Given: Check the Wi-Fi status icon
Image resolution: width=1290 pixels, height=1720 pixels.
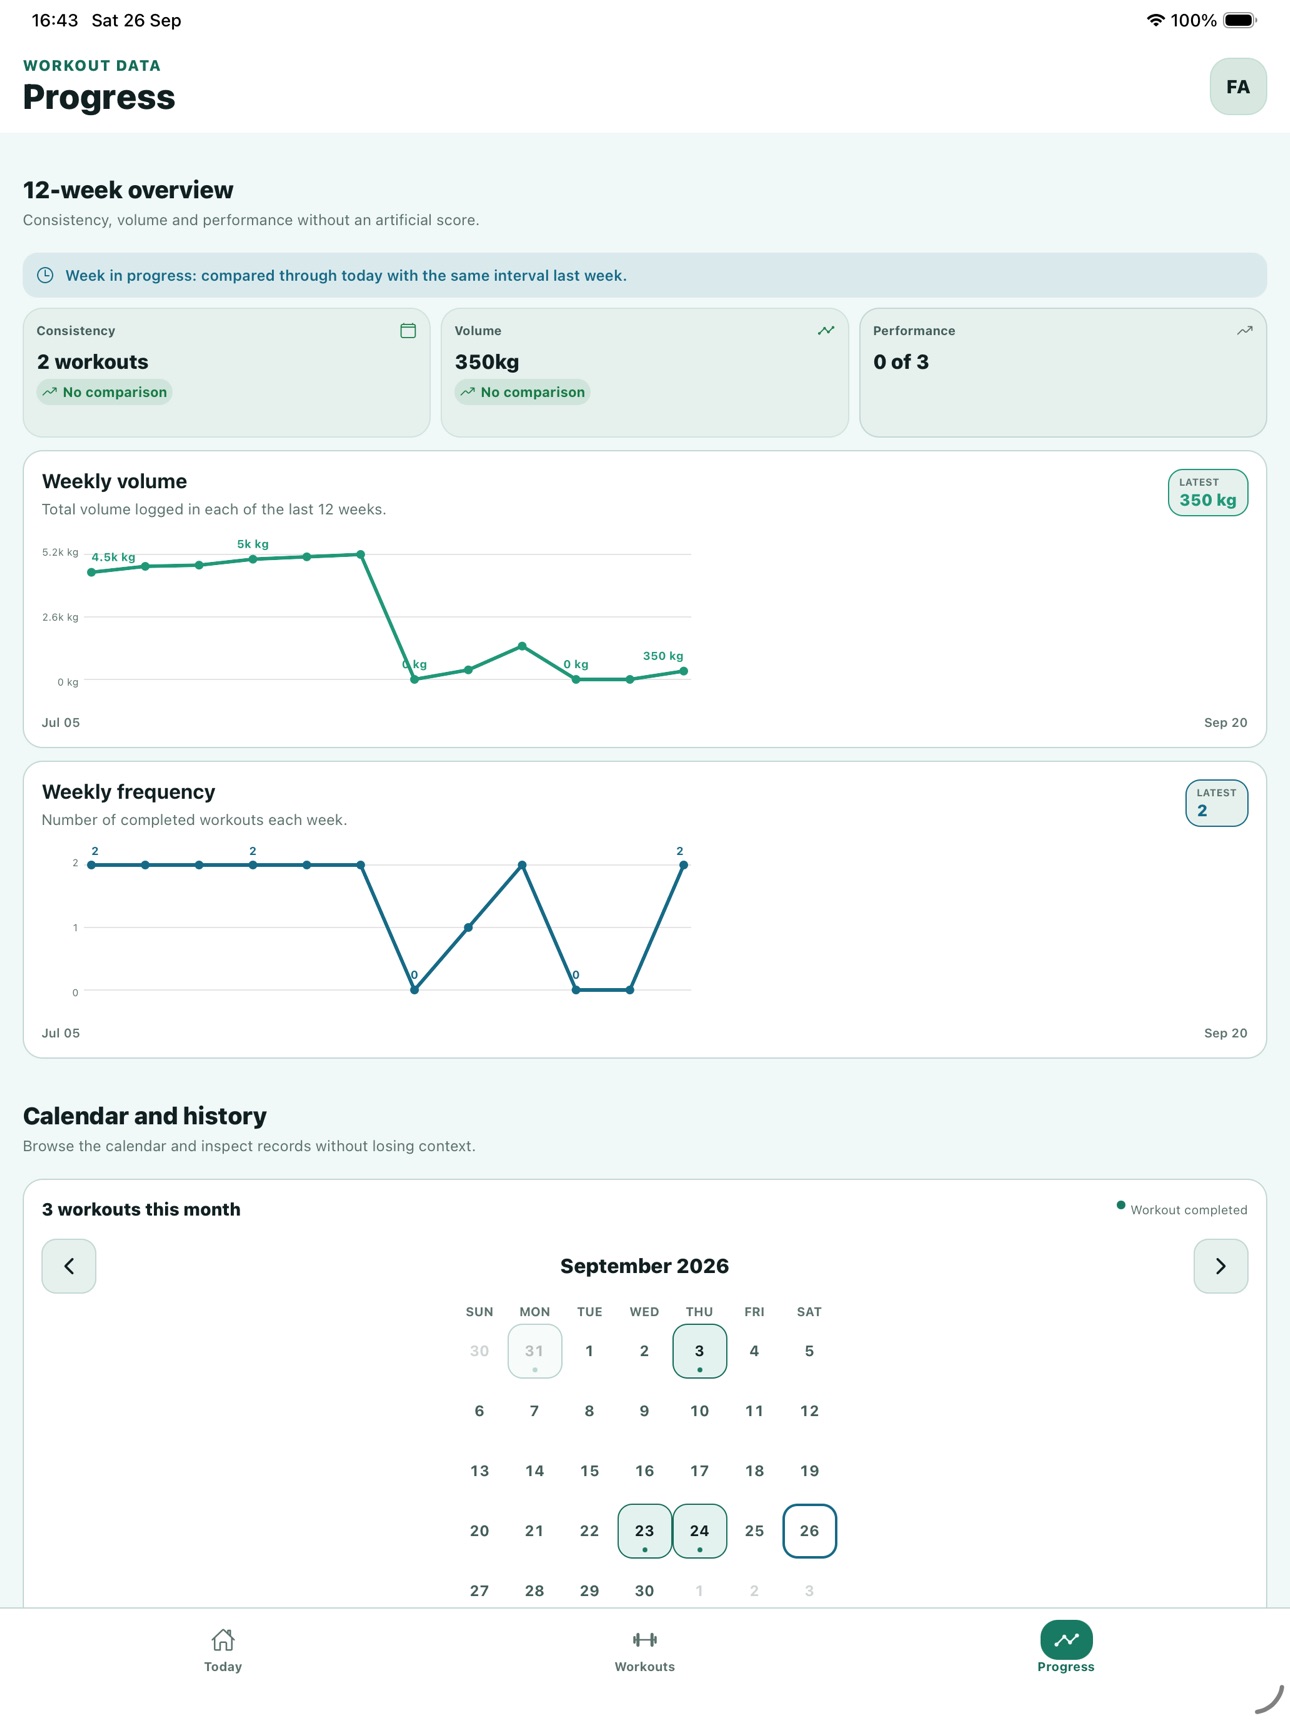Looking at the screenshot, I should tap(1155, 20).
